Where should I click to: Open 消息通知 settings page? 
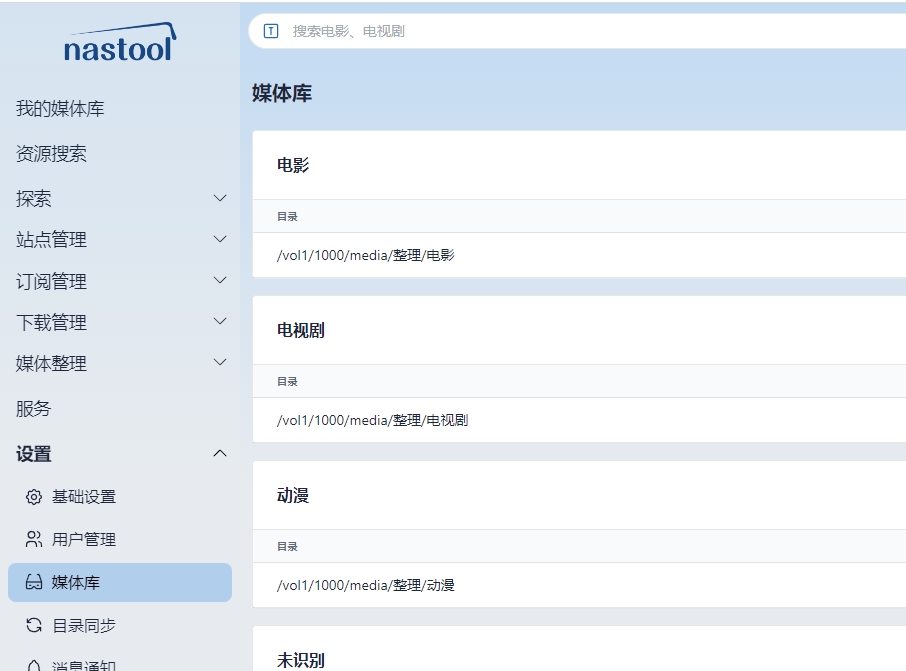[x=84, y=666]
